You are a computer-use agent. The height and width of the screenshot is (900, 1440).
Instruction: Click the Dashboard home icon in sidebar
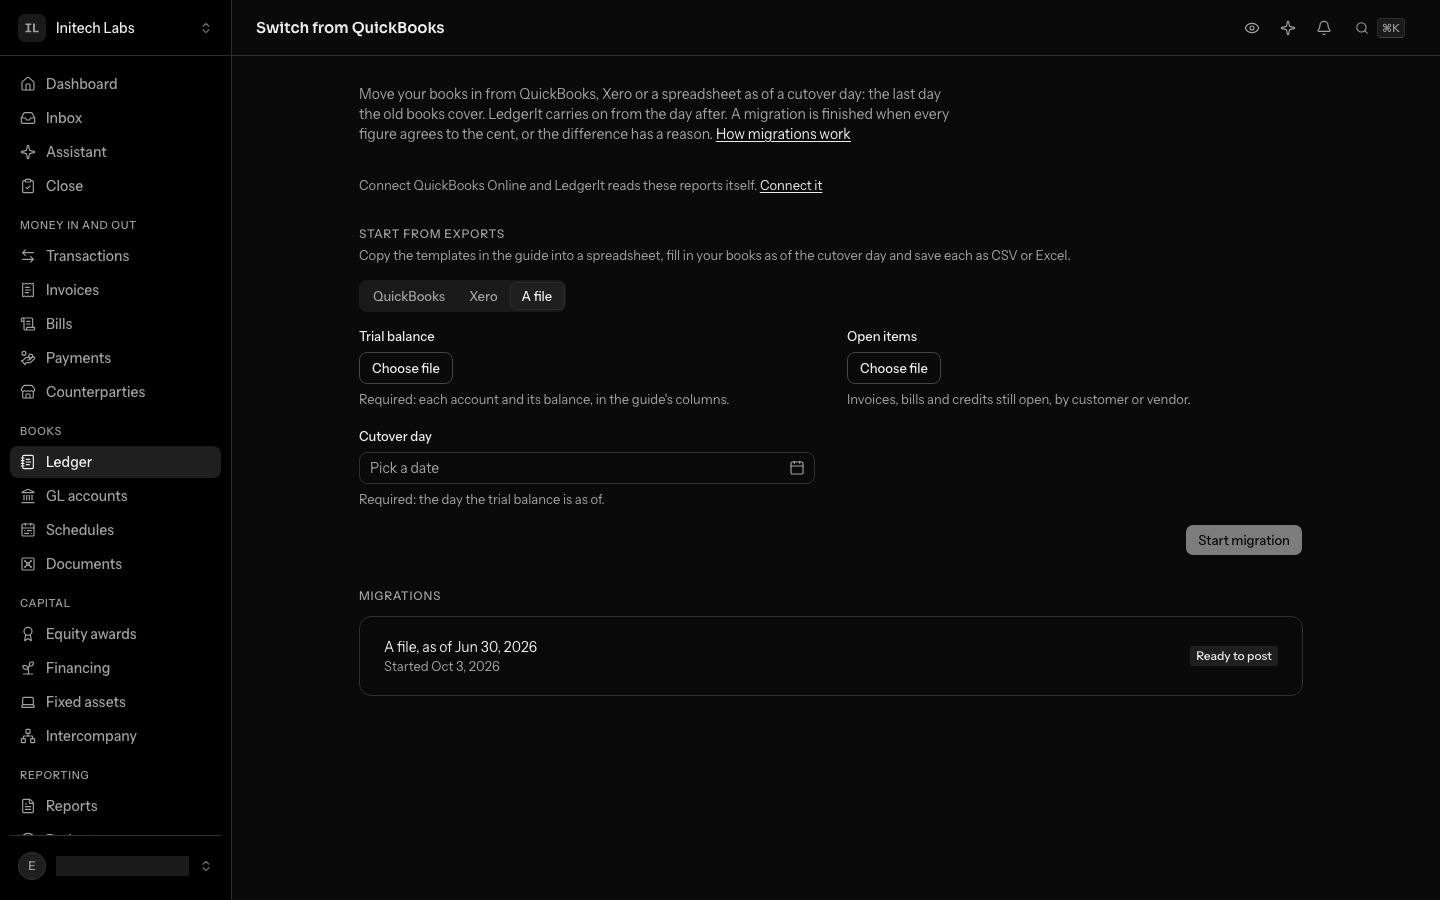coord(28,84)
